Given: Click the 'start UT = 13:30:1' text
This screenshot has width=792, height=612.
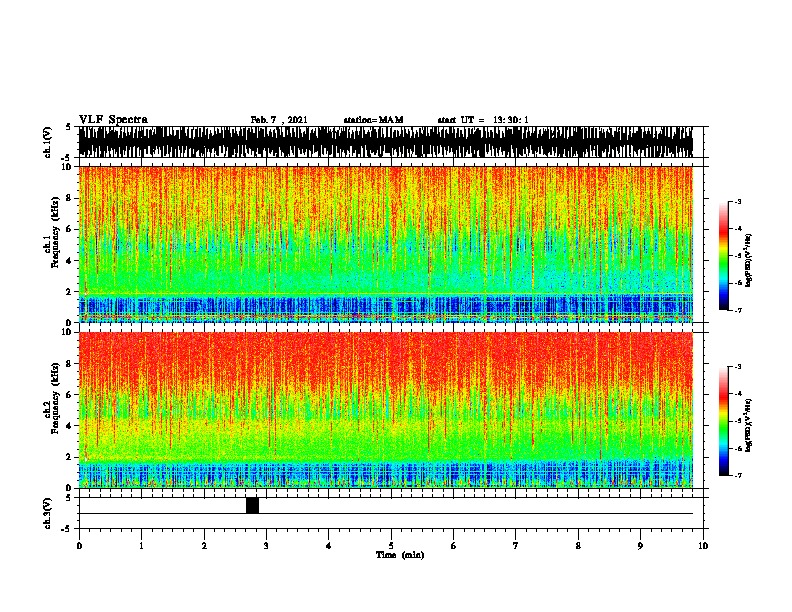Looking at the screenshot, I should coord(483,120).
